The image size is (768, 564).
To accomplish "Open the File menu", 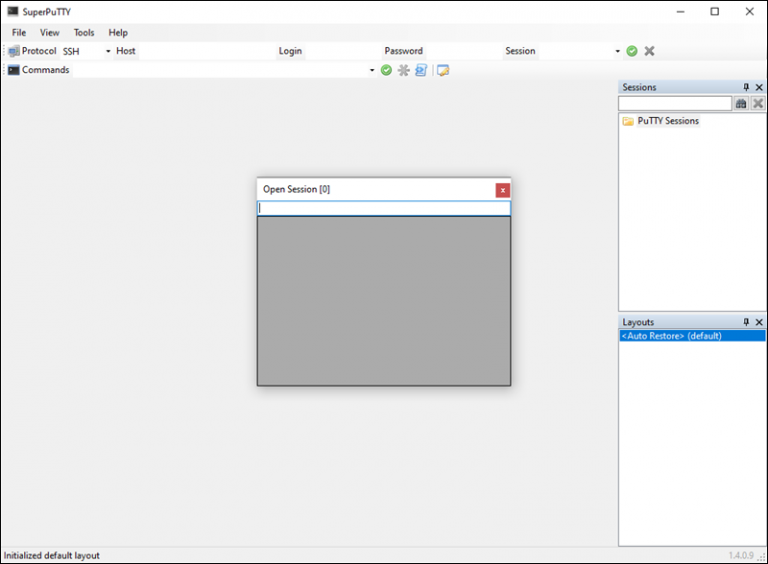I will [x=19, y=33].
